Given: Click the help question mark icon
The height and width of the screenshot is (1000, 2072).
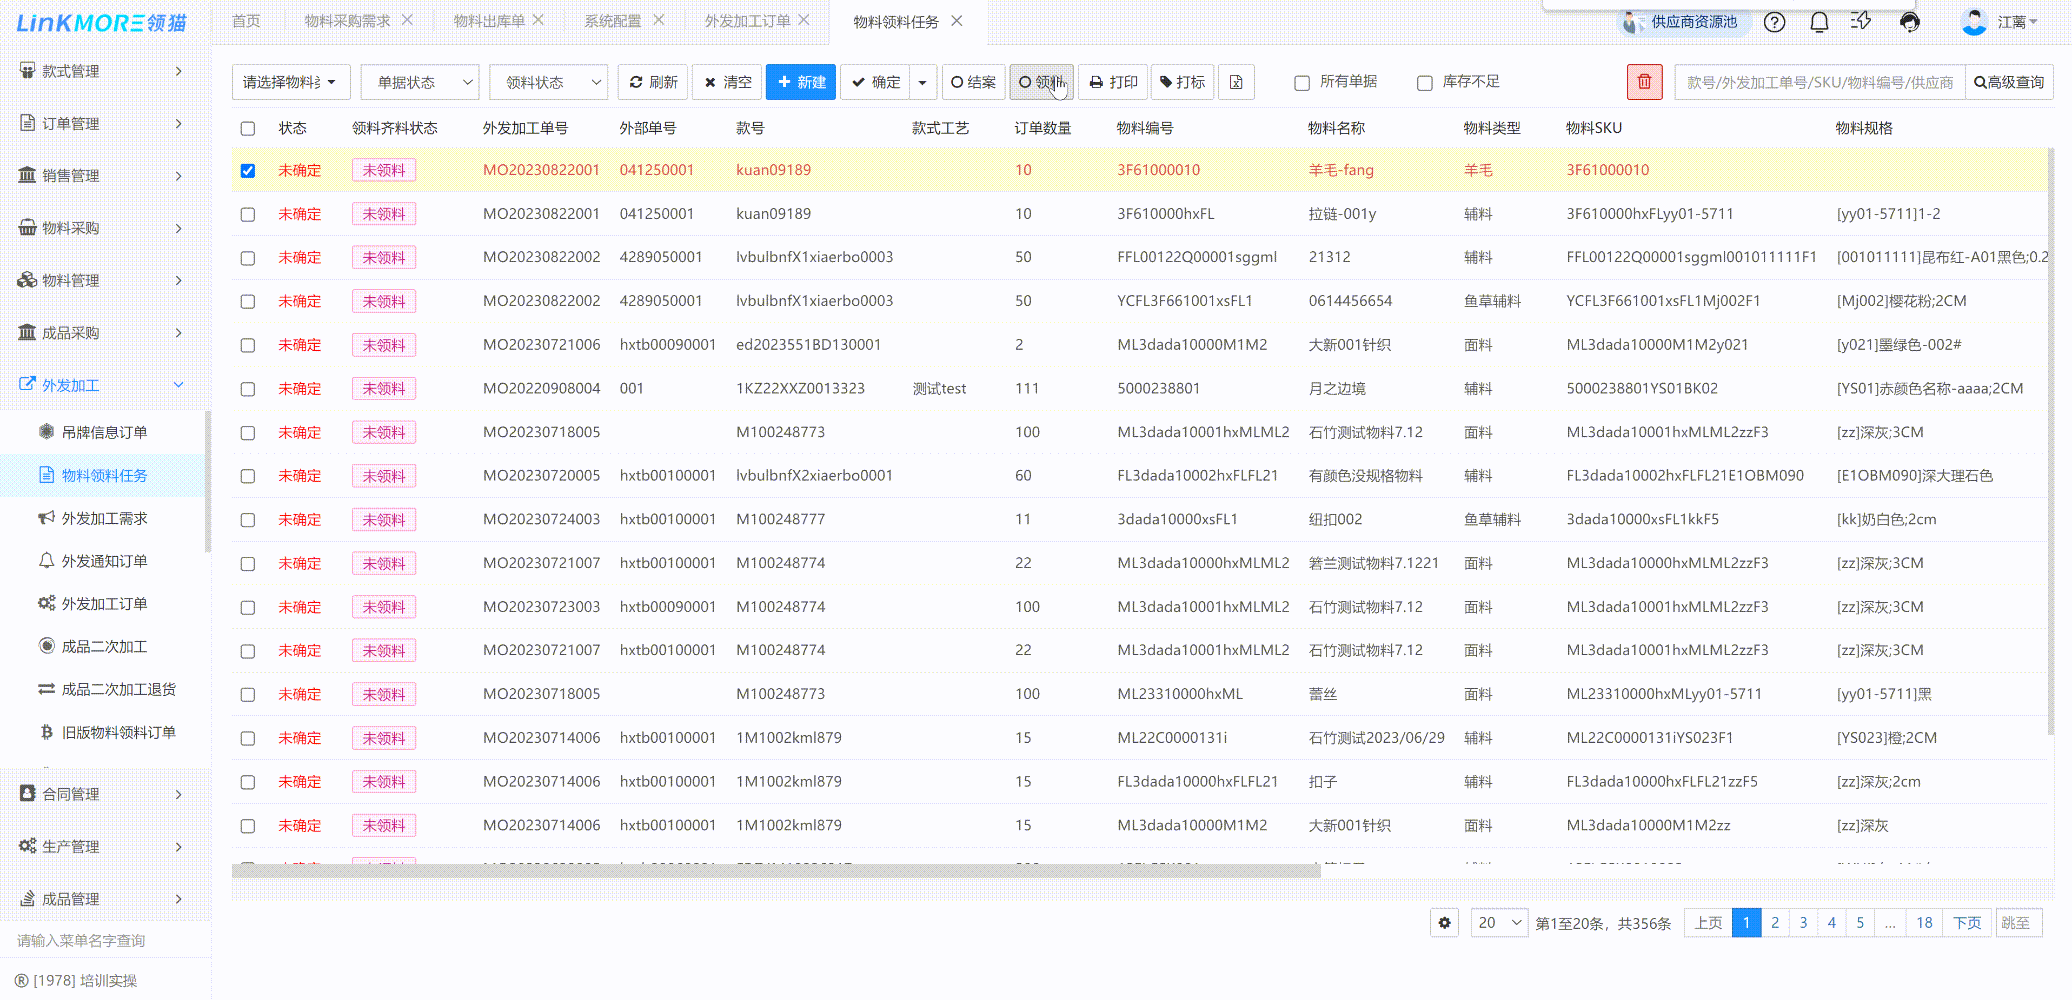Looking at the screenshot, I should pyautogui.click(x=1774, y=22).
